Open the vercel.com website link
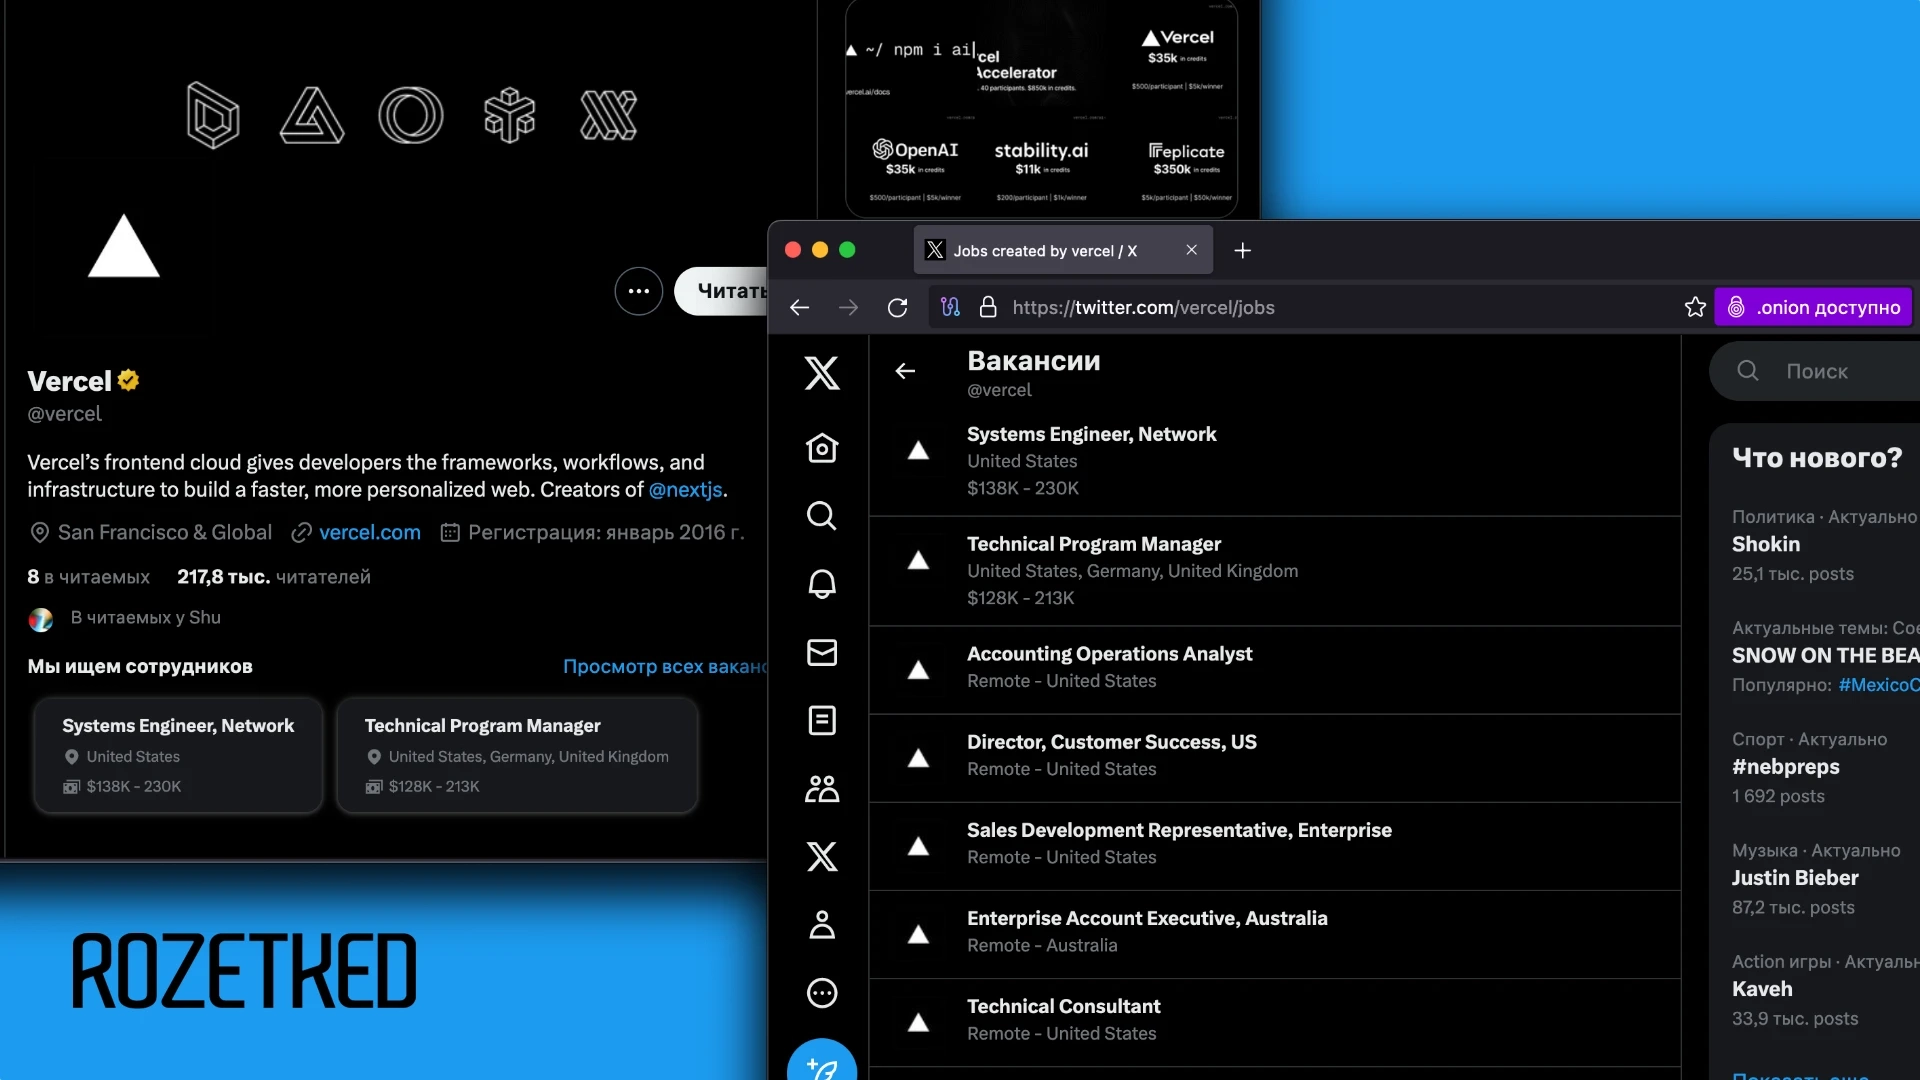The width and height of the screenshot is (1920, 1080). pos(368,534)
